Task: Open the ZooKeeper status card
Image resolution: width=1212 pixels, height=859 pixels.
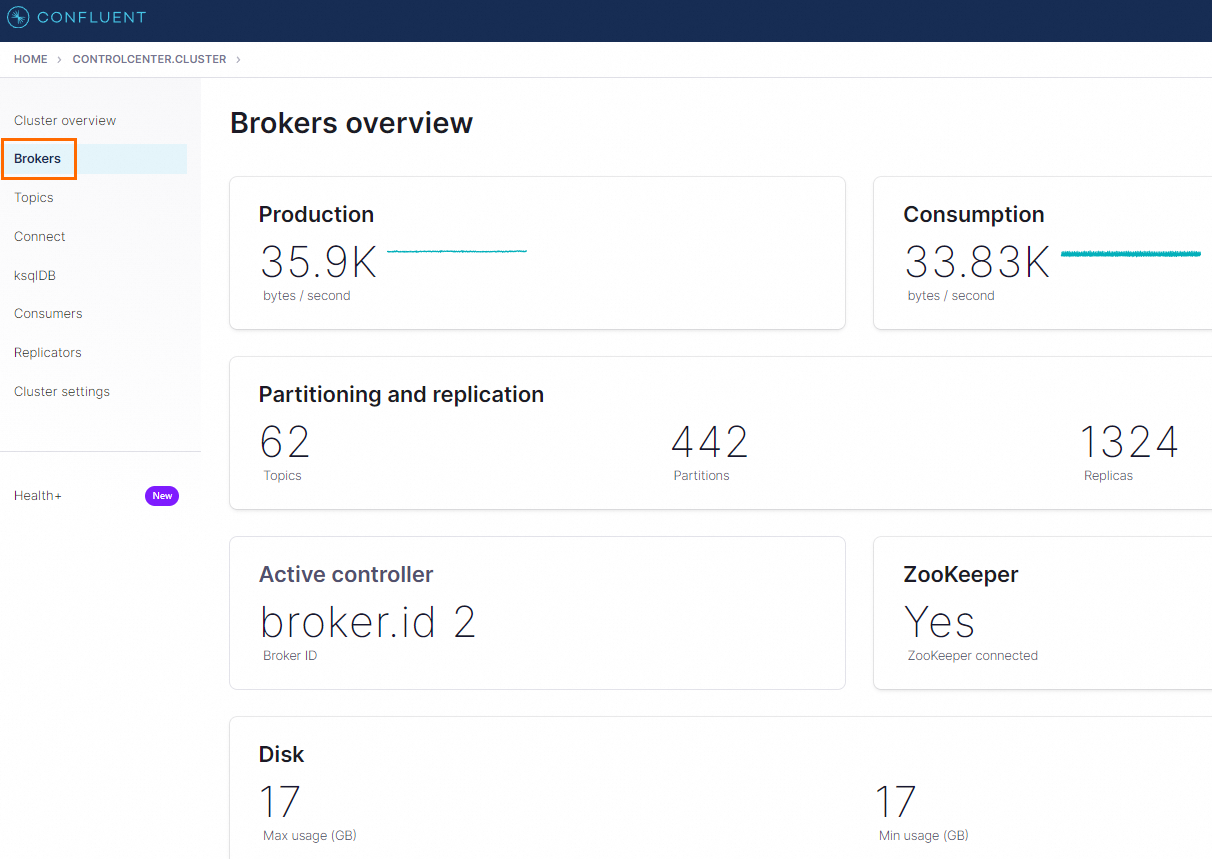Action: tap(1042, 613)
